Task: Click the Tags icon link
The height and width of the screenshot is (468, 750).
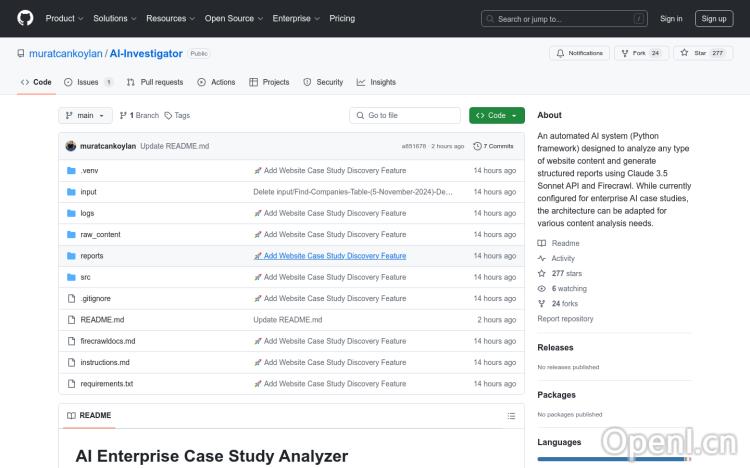Action: point(177,115)
